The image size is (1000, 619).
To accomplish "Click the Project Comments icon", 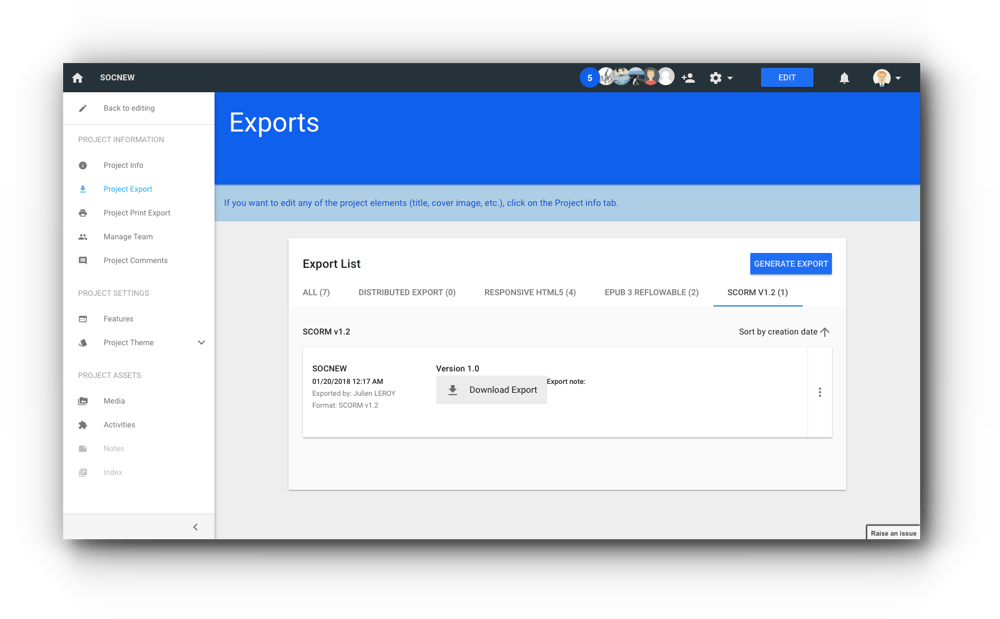I will [83, 261].
